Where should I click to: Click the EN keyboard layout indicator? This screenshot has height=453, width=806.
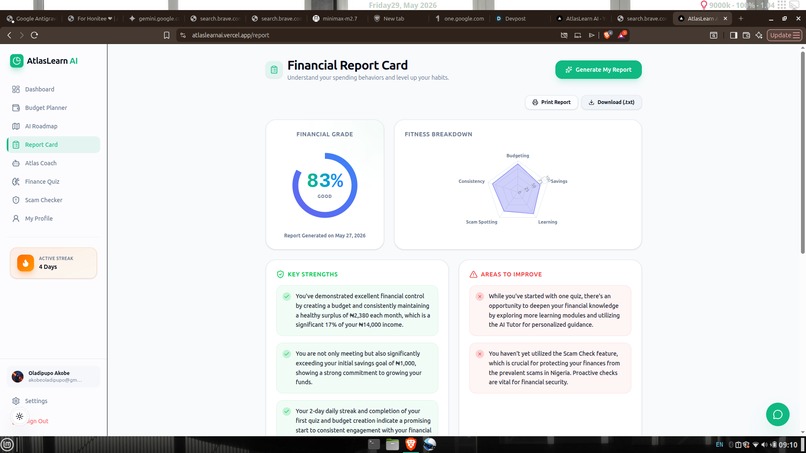(x=719, y=445)
